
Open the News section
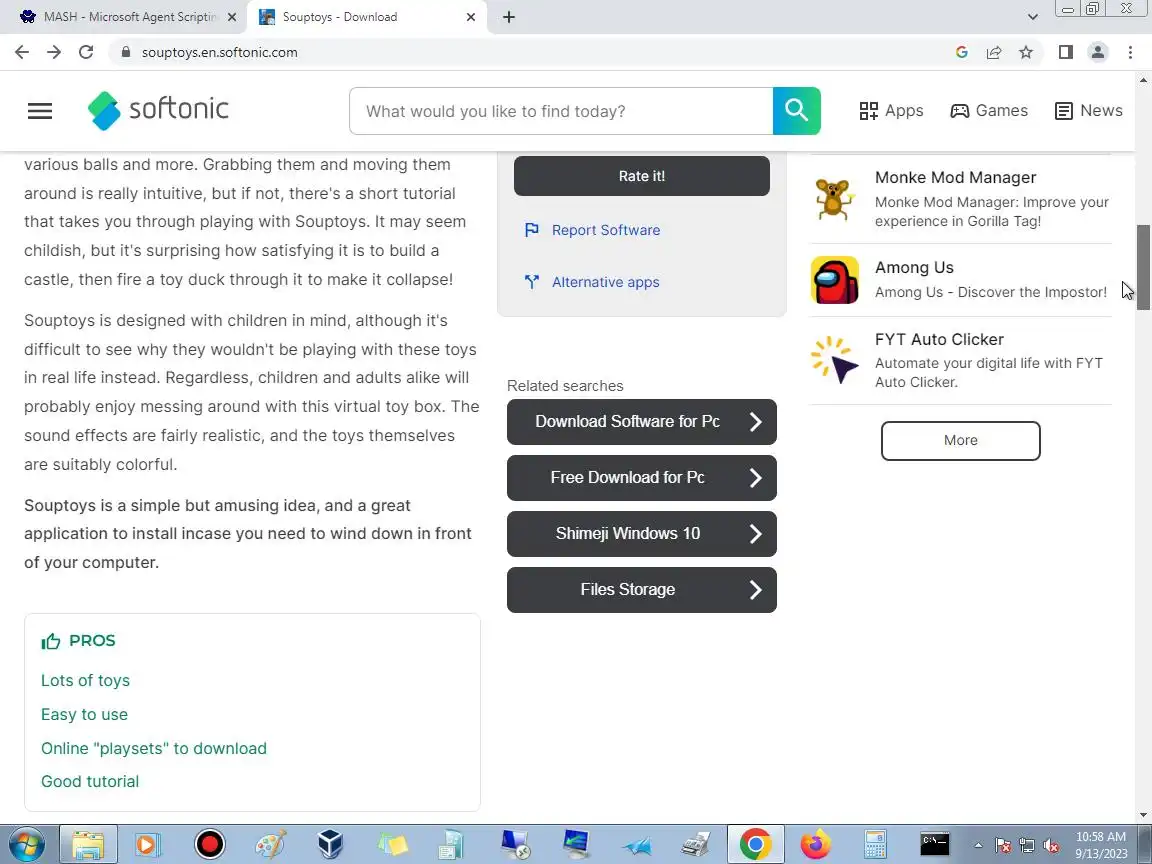pos(1088,111)
